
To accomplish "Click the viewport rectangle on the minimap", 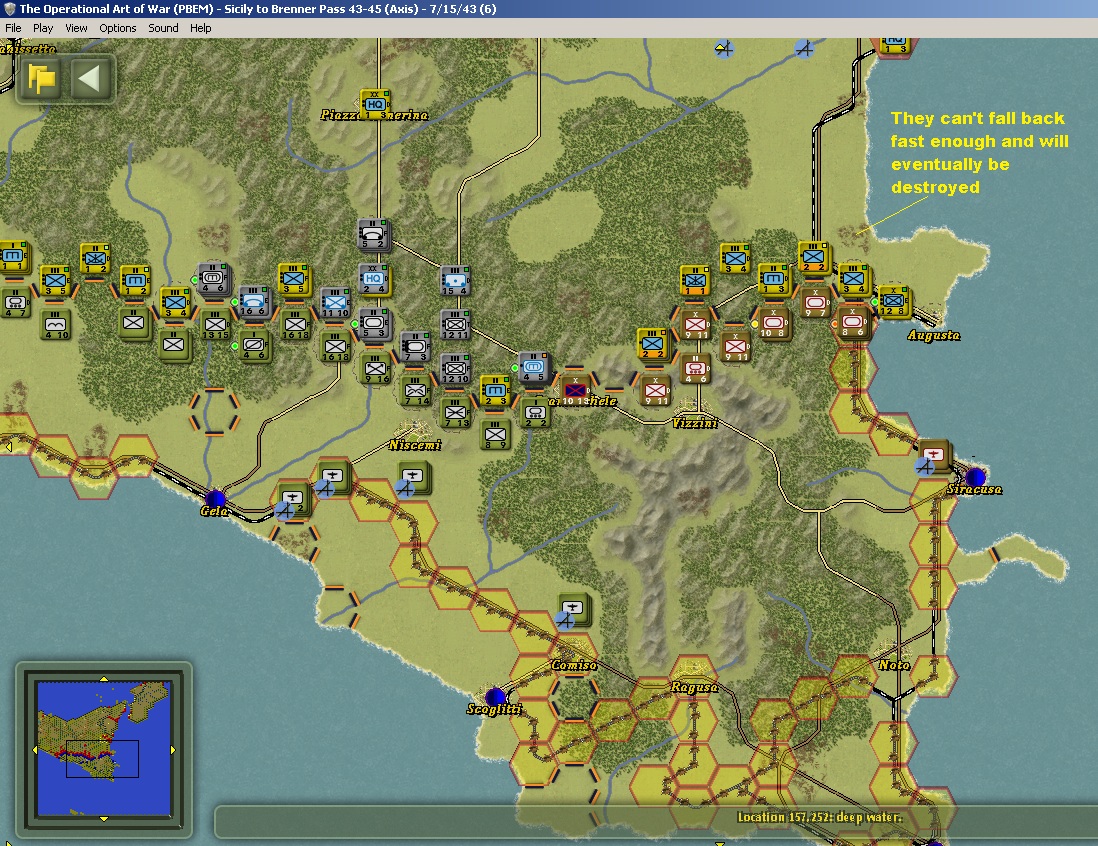I will [102, 758].
